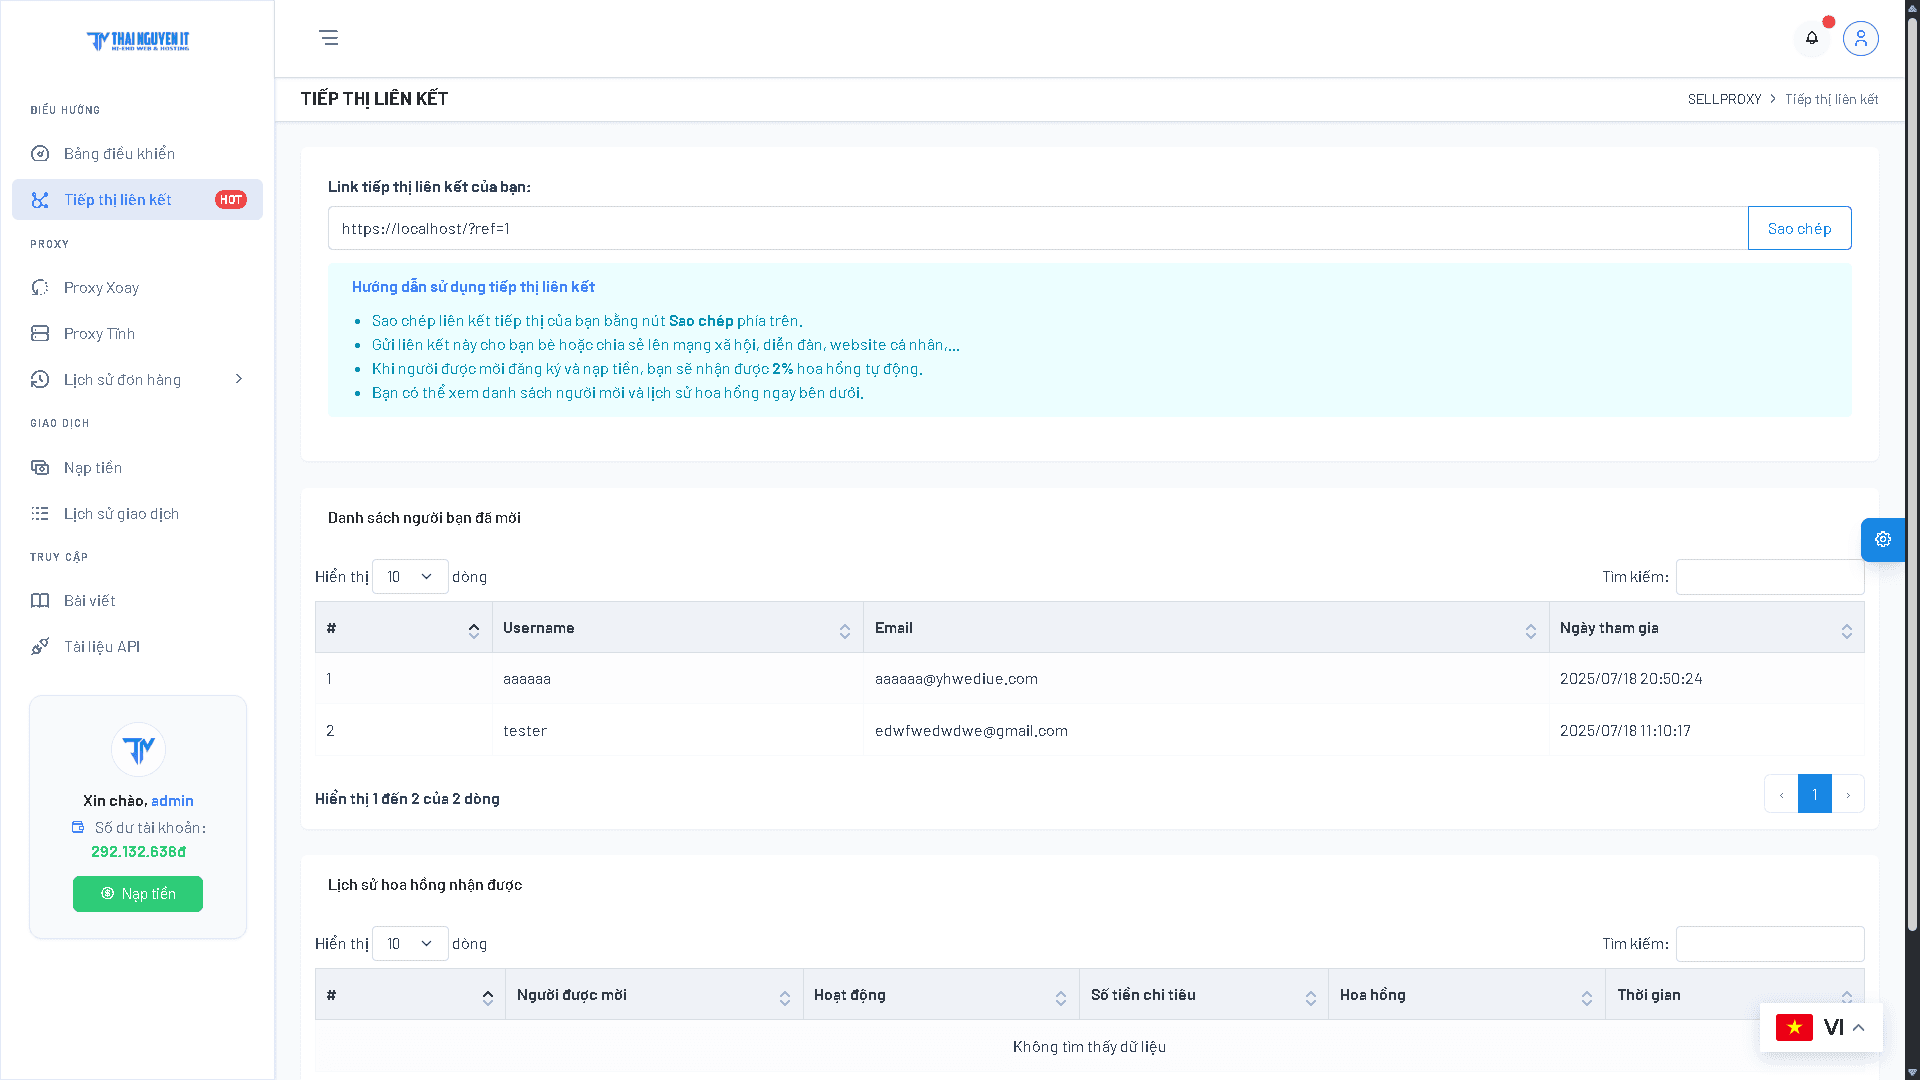This screenshot has width=1920, height=1080.
Task: Focus the commission history search box
Action: click(1770, 944)
